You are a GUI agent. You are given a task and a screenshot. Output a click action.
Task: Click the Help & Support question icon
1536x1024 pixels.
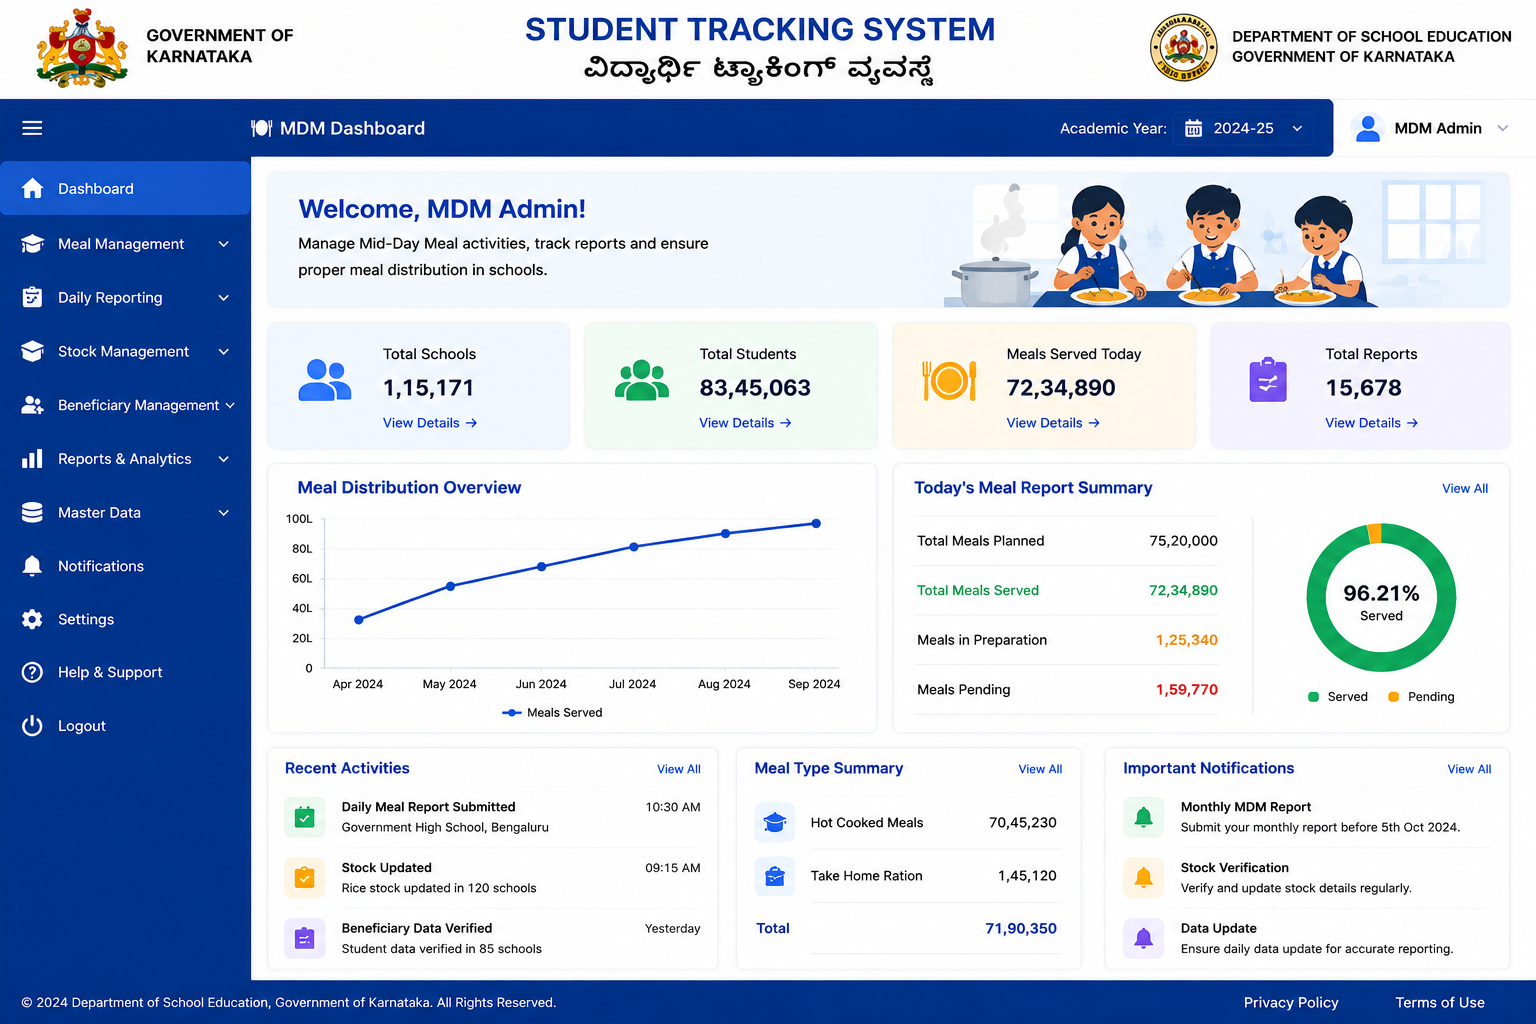(32, 672)
